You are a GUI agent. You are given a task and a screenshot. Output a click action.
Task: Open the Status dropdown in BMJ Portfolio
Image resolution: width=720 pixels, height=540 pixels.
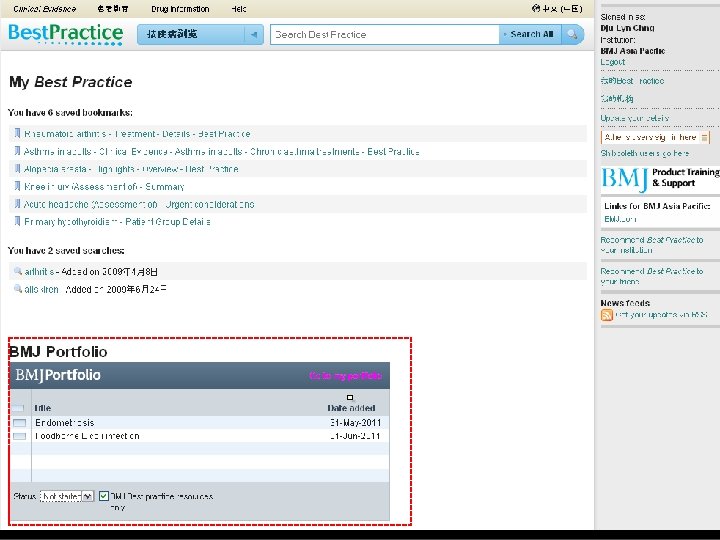tap(67, 496)
